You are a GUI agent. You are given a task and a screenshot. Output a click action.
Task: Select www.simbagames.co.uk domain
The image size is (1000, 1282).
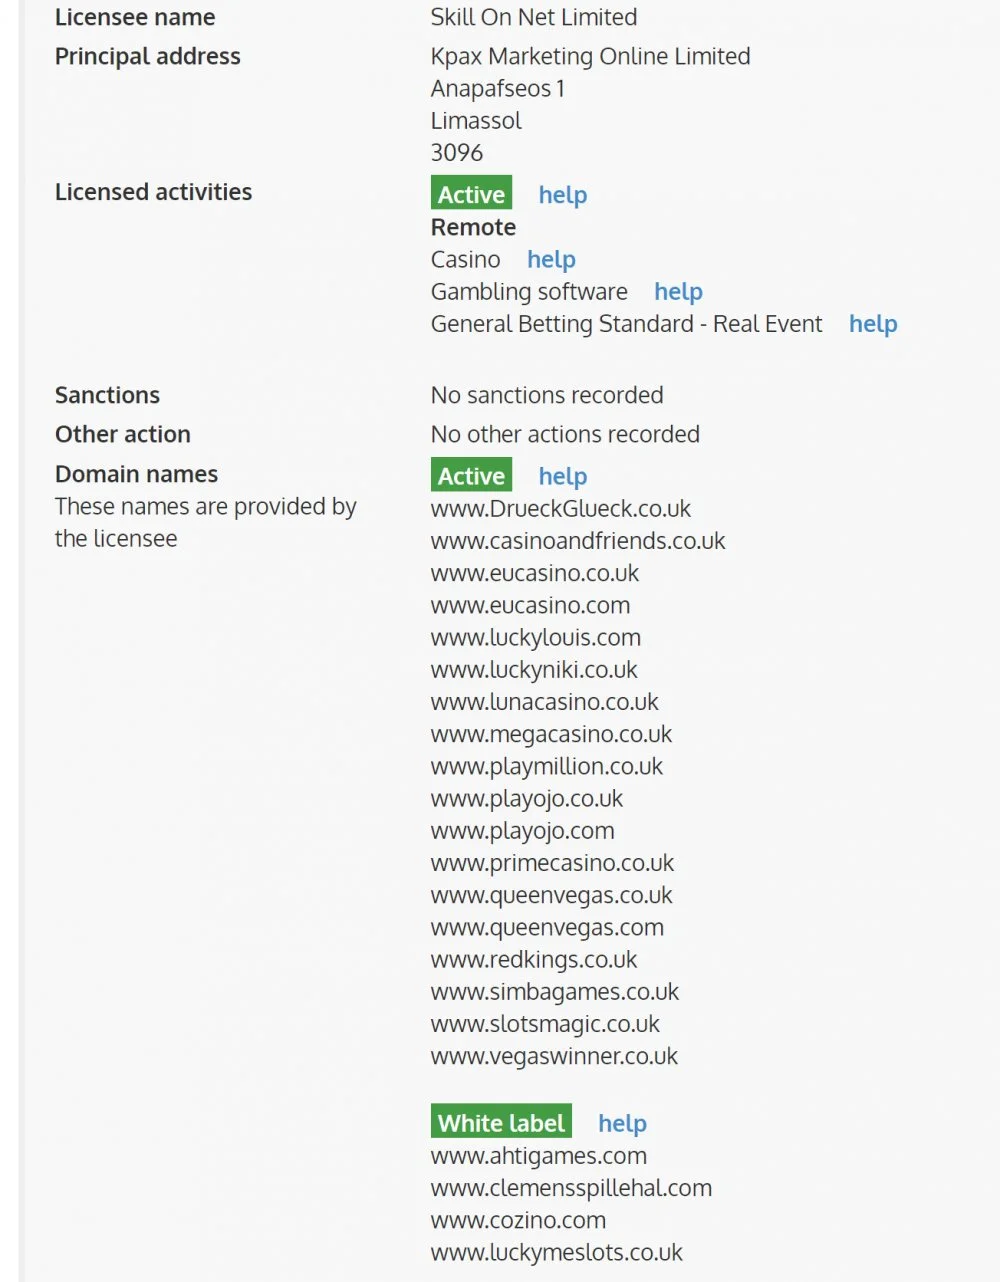555,991
